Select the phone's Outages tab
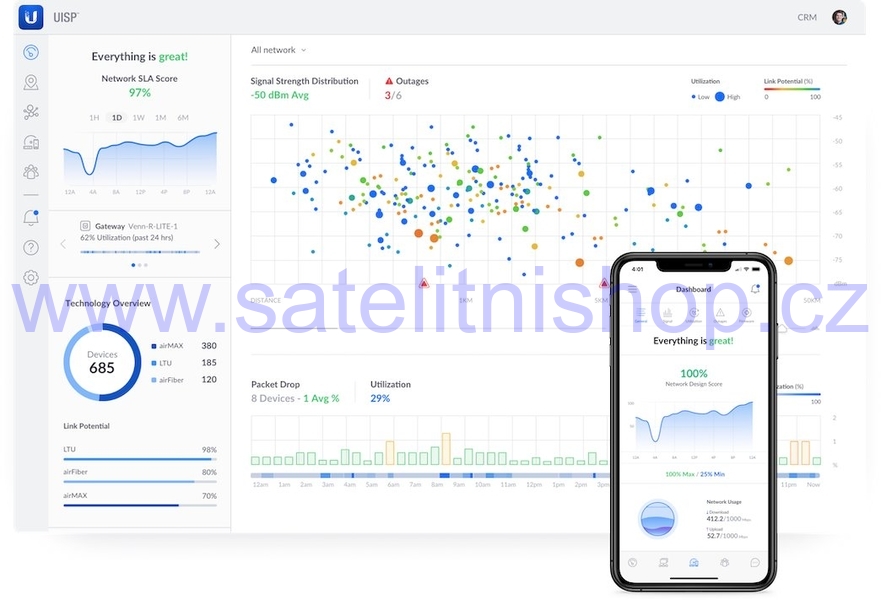 [720, 315]
